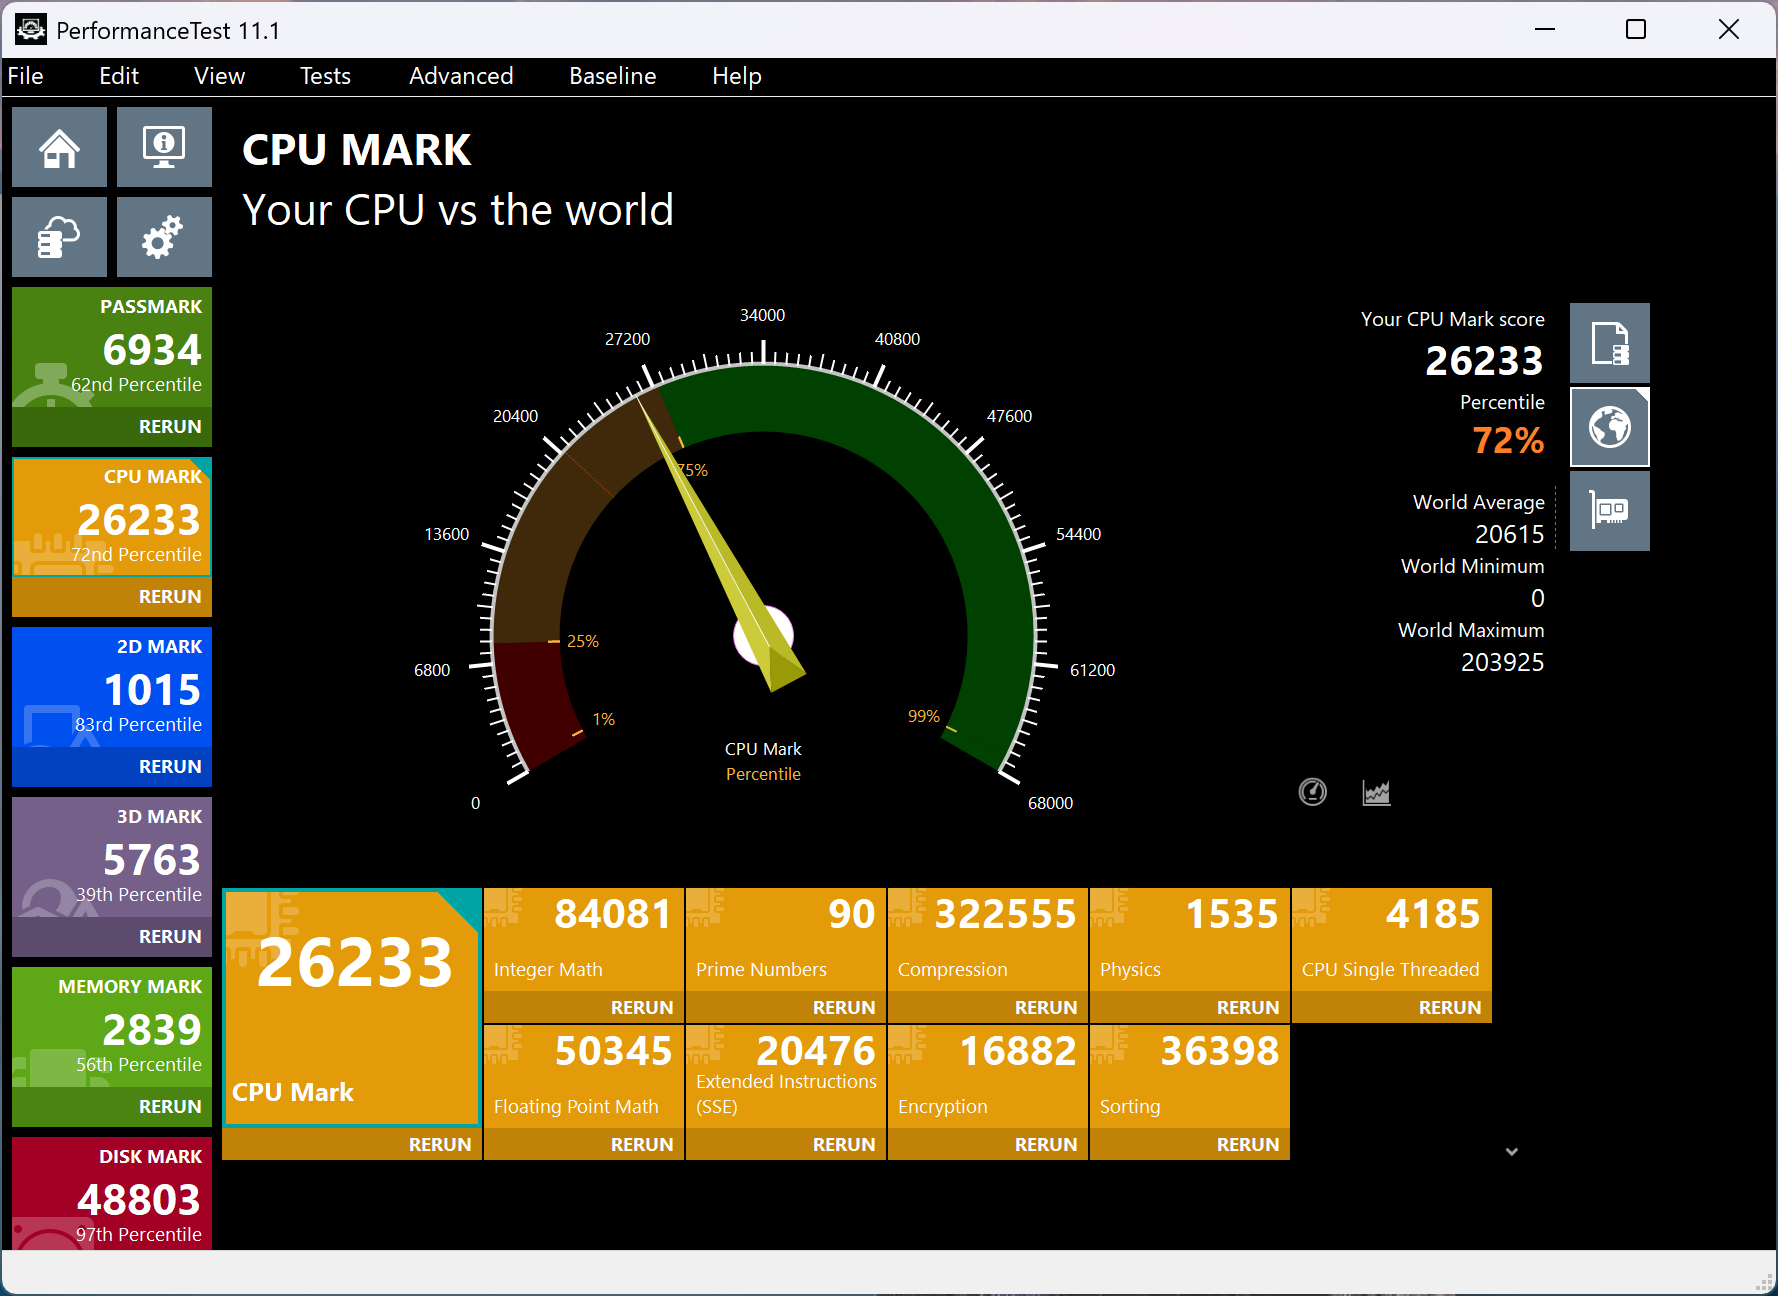The image size is (1778, 1296).
Task: Open the Baseline menu
Action: pyautogui.click(x=612, y=76)
